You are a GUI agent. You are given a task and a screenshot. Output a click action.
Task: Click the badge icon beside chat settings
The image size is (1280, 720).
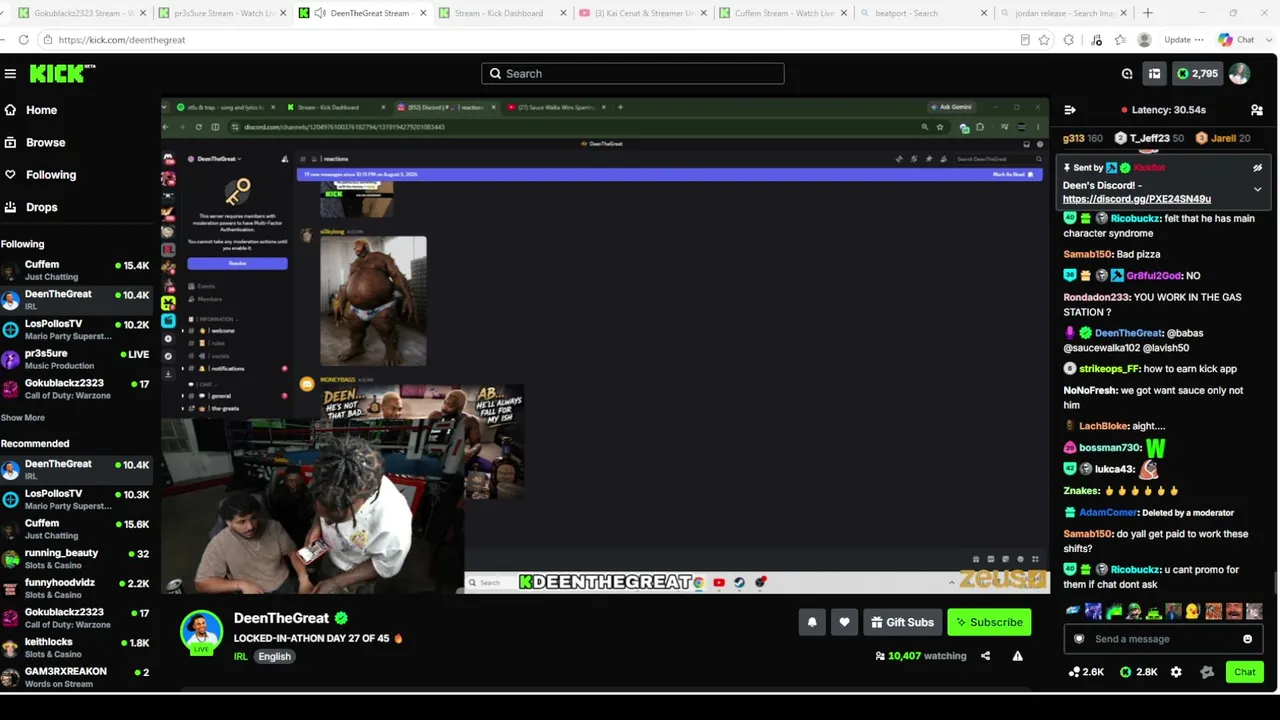[x=1207, y=672]
